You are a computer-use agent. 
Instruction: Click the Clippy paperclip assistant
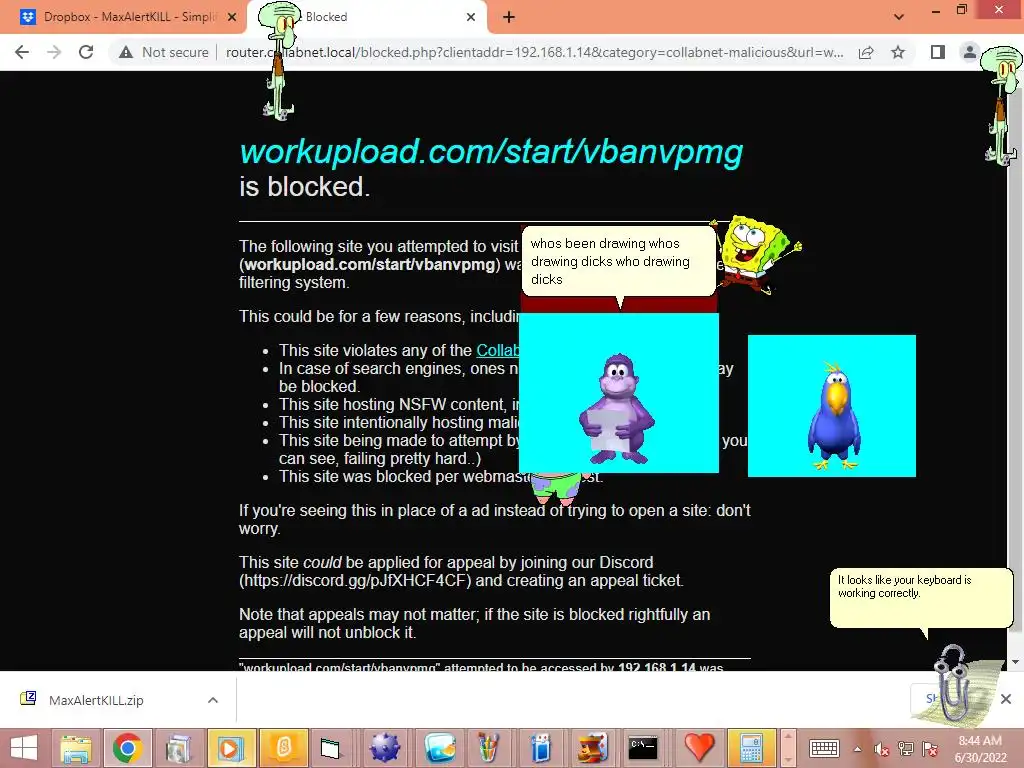coord(953,682)
